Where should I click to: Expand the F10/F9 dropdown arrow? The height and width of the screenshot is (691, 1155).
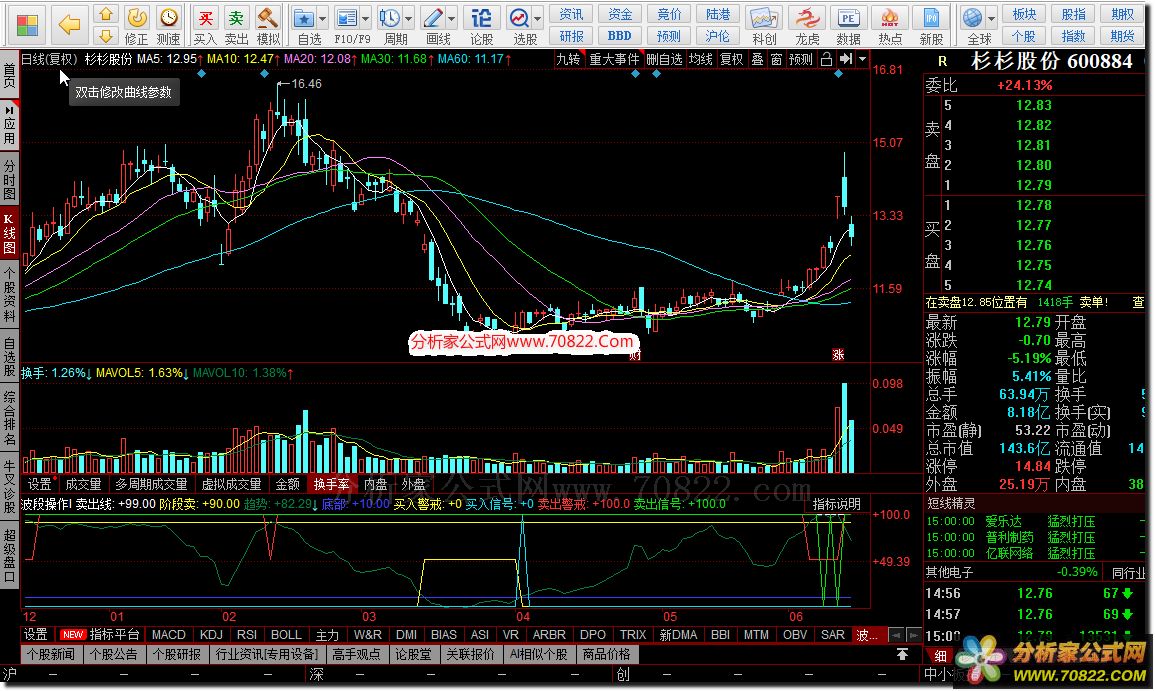point(365,18)
